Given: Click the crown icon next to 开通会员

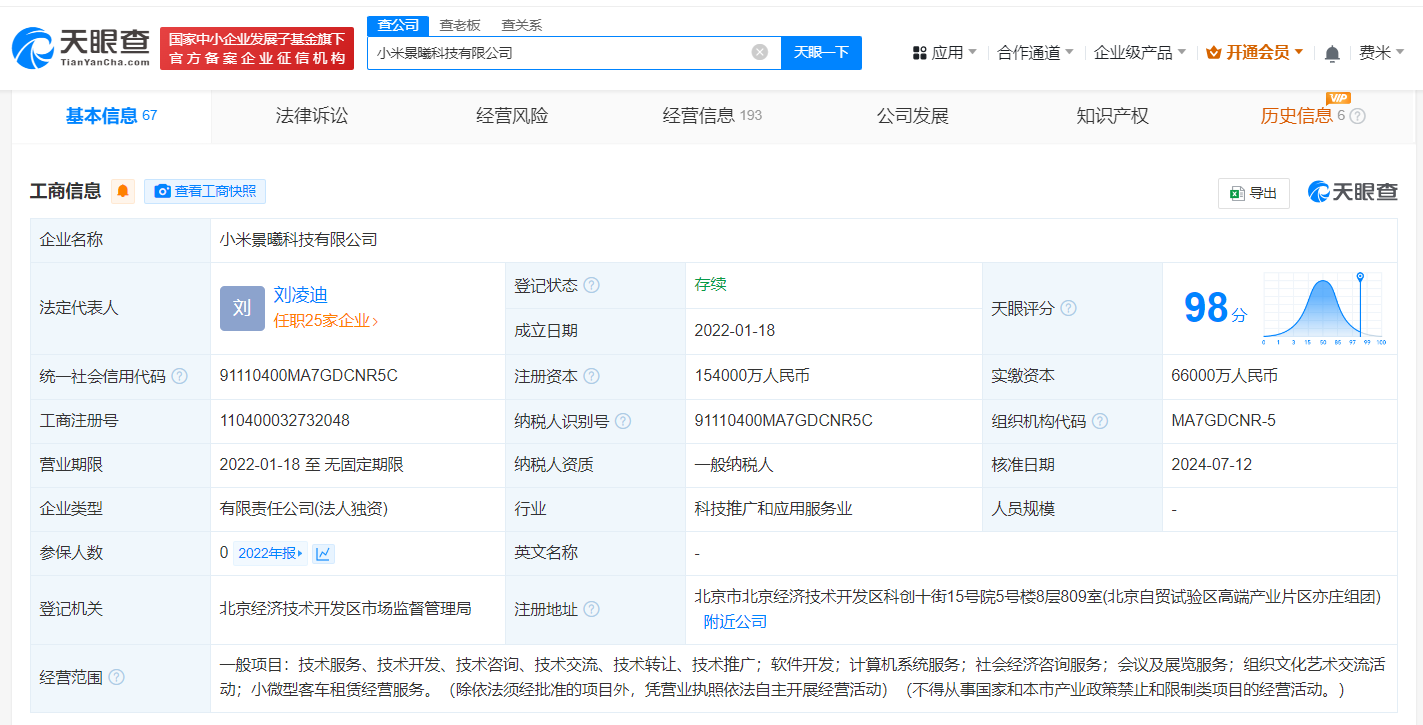Looking at the screenshot, I should click(1213, 52).
